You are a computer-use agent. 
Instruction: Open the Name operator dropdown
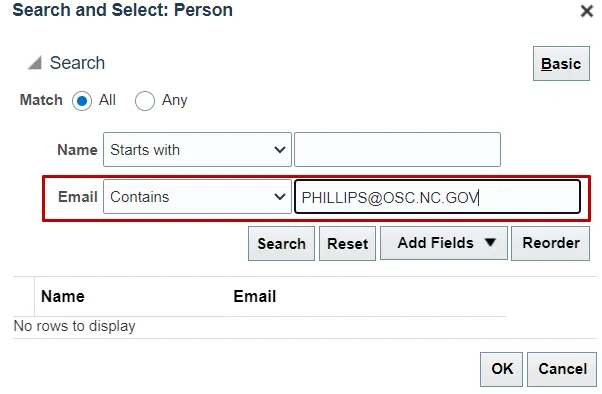click(x=197, y=150)
